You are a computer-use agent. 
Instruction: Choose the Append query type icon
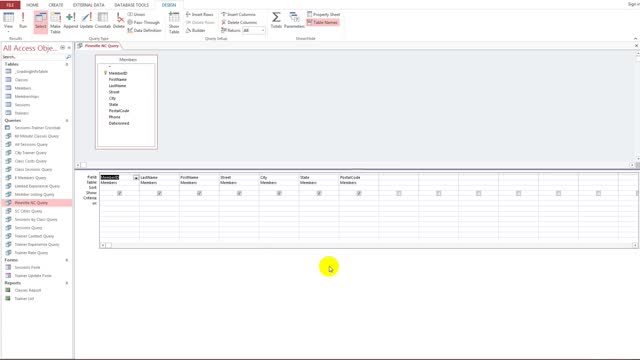click(x=71, y=20)
